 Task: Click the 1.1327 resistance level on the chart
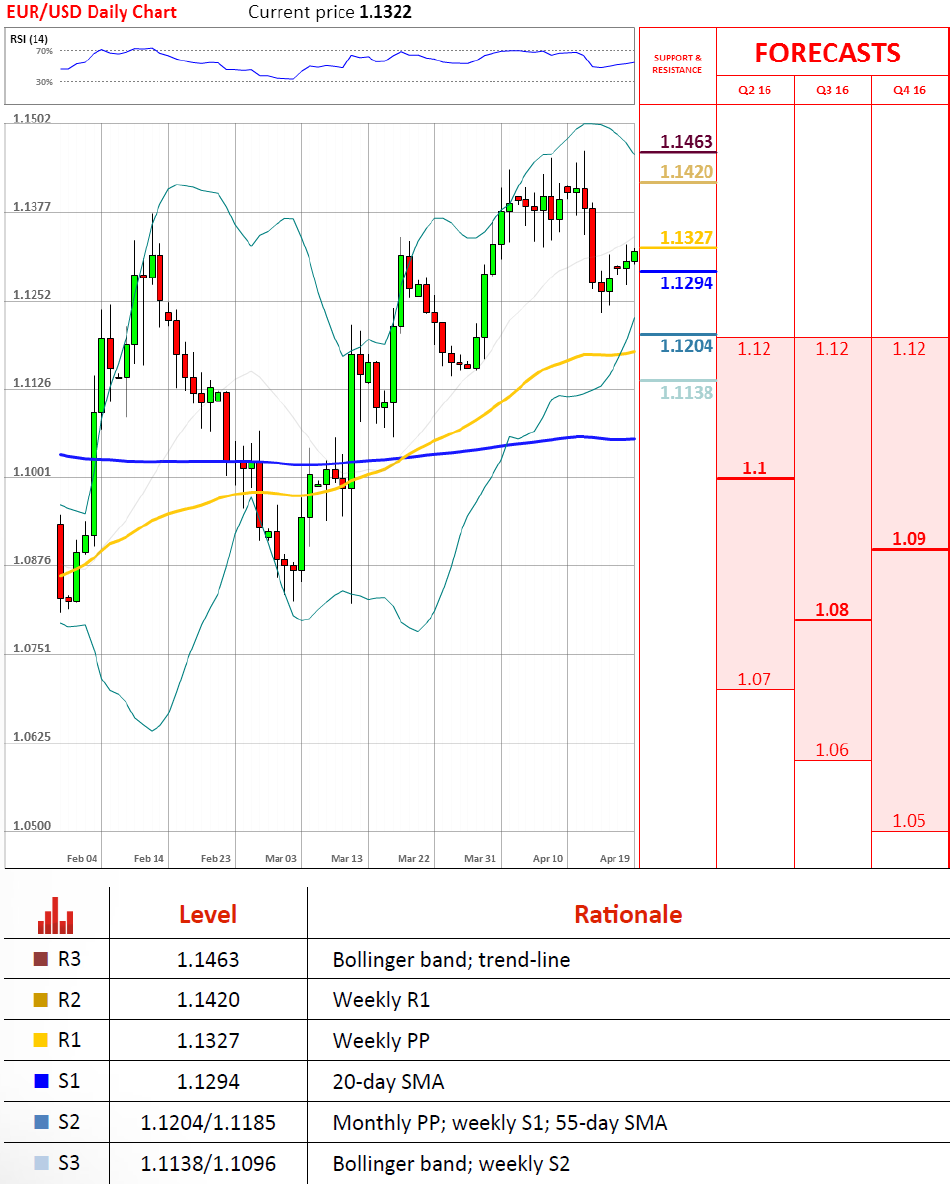(686, 238)
